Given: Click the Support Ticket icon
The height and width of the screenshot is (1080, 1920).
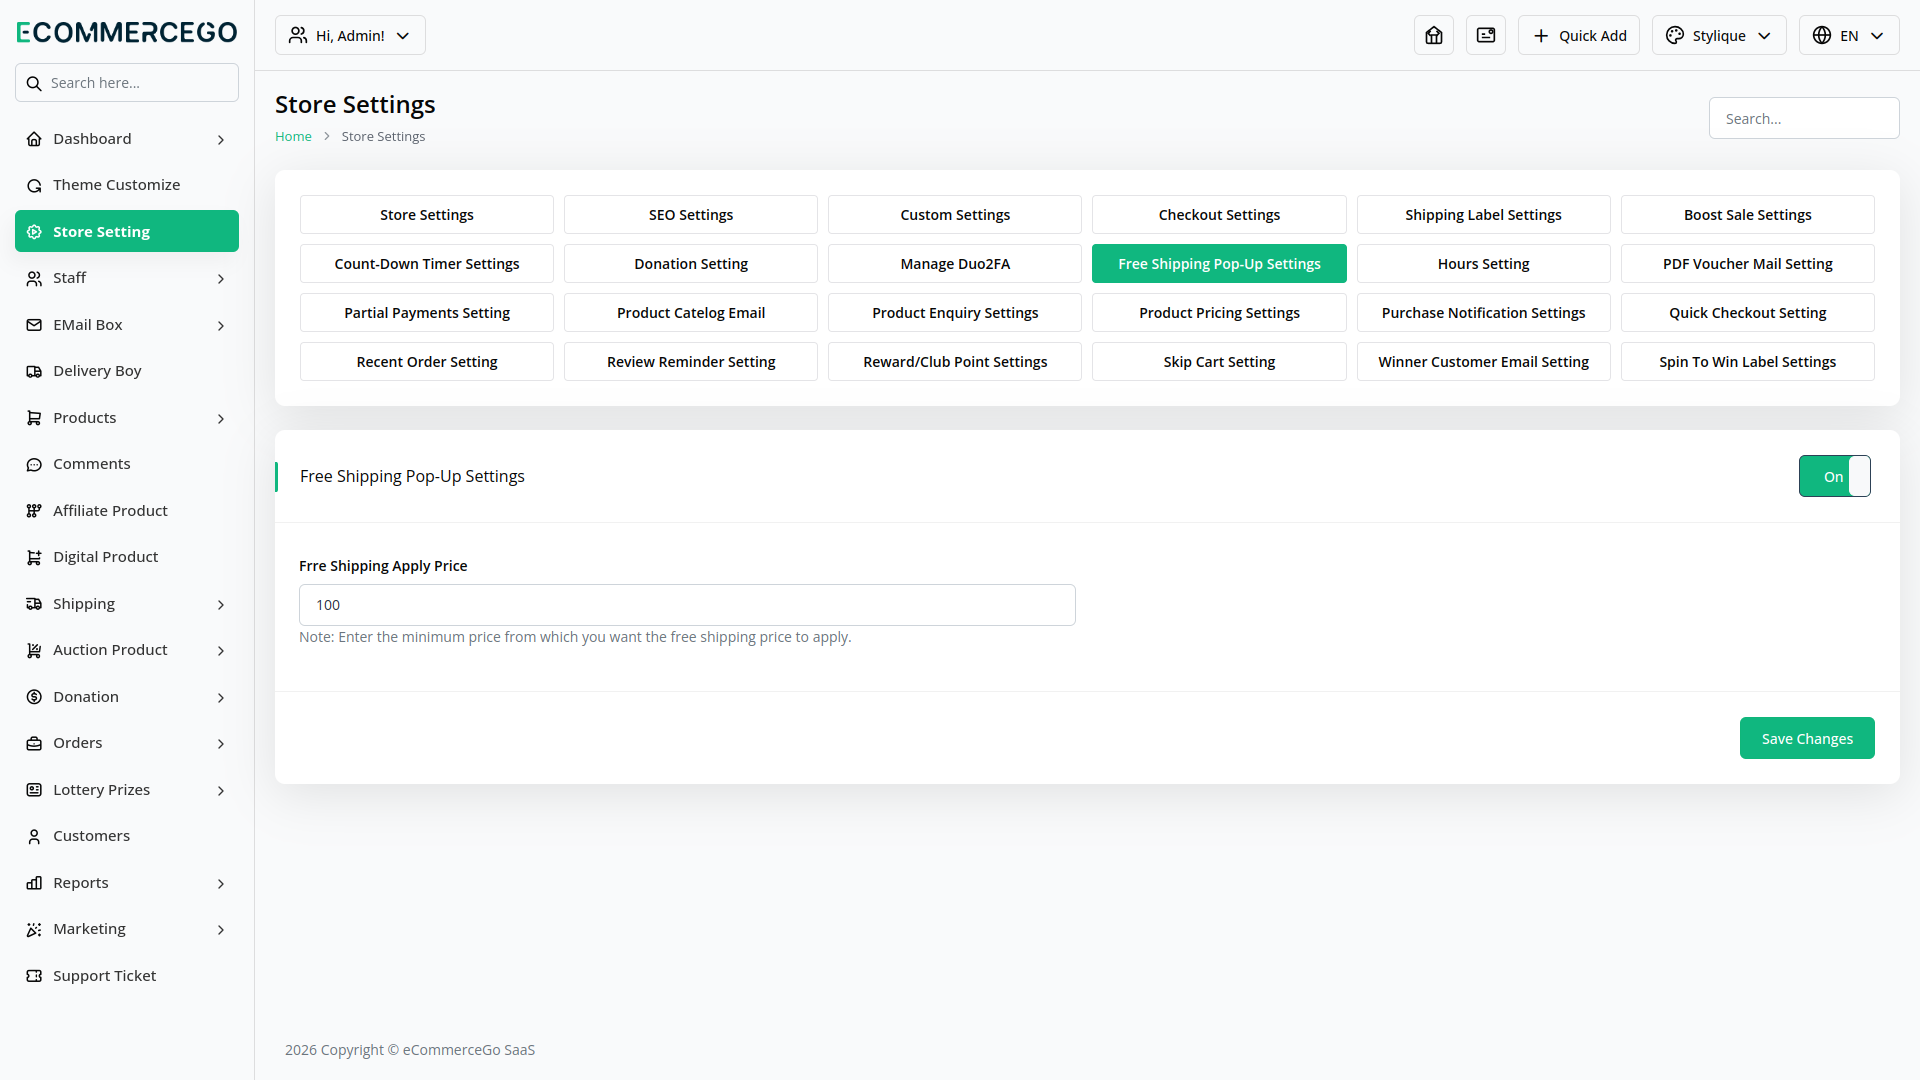Looking at the screenshot, I should (34, 976).
